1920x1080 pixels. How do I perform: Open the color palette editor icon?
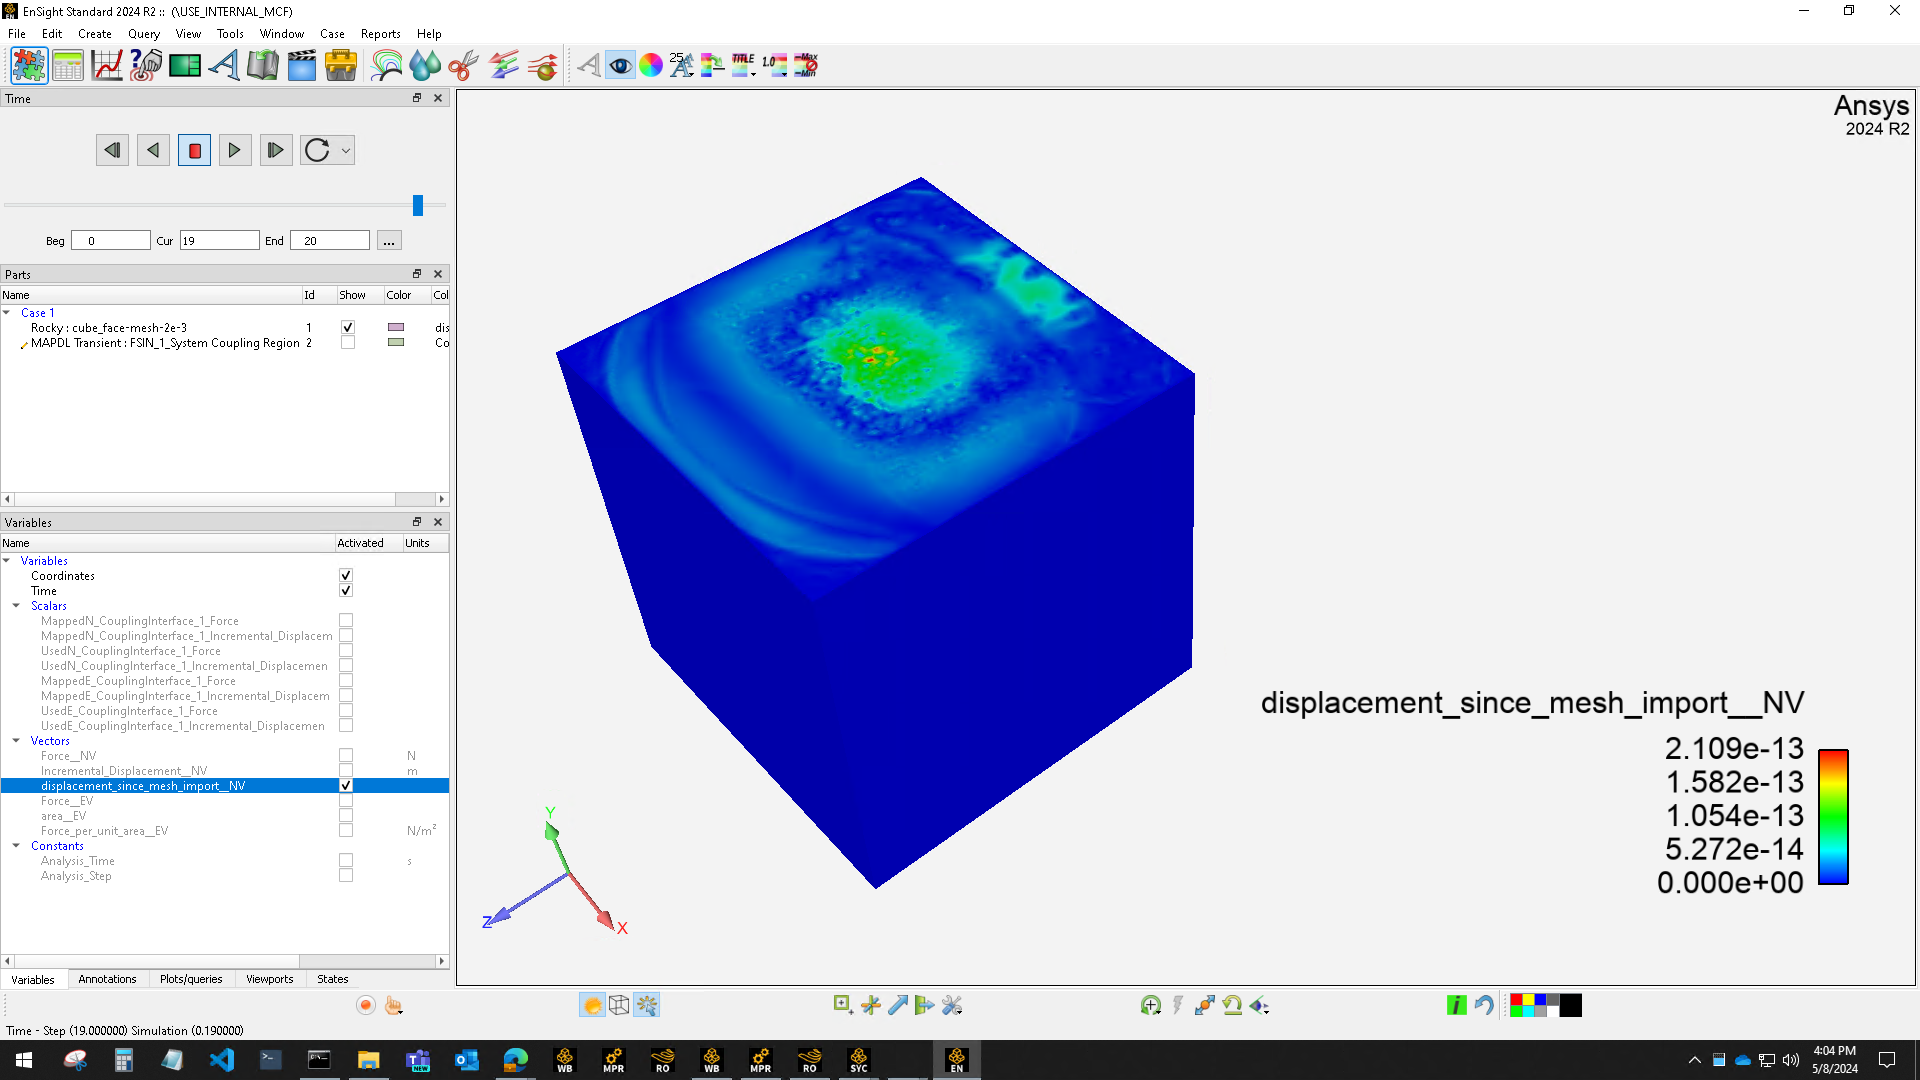tap(650, 65)
